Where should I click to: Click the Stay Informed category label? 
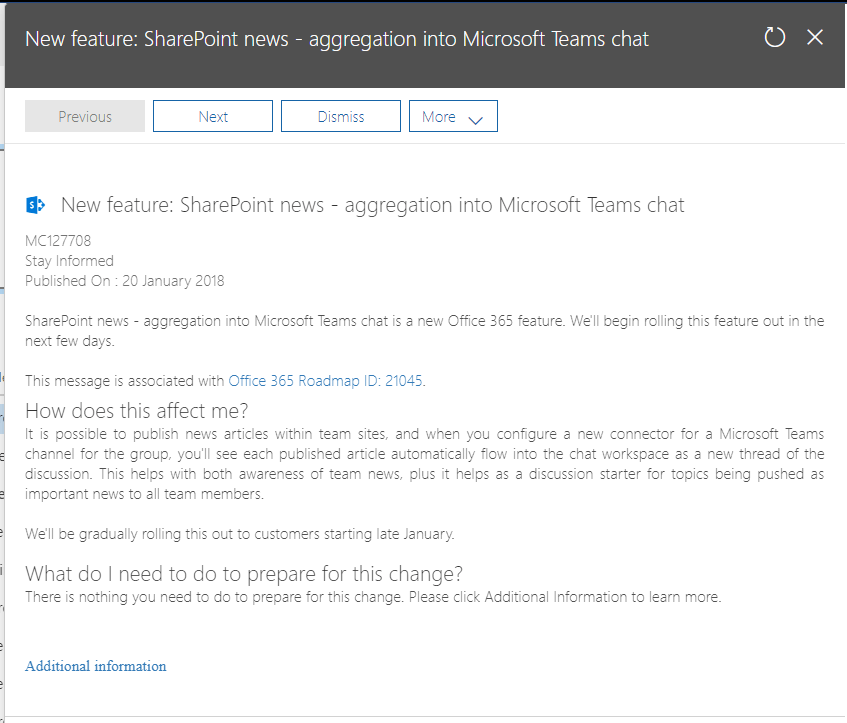(69, 261)
